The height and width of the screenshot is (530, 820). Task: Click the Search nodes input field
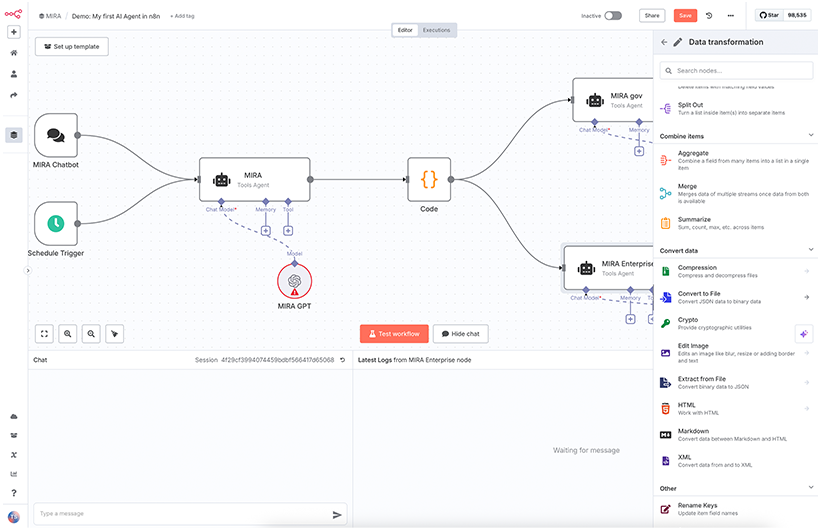[736, 71]
